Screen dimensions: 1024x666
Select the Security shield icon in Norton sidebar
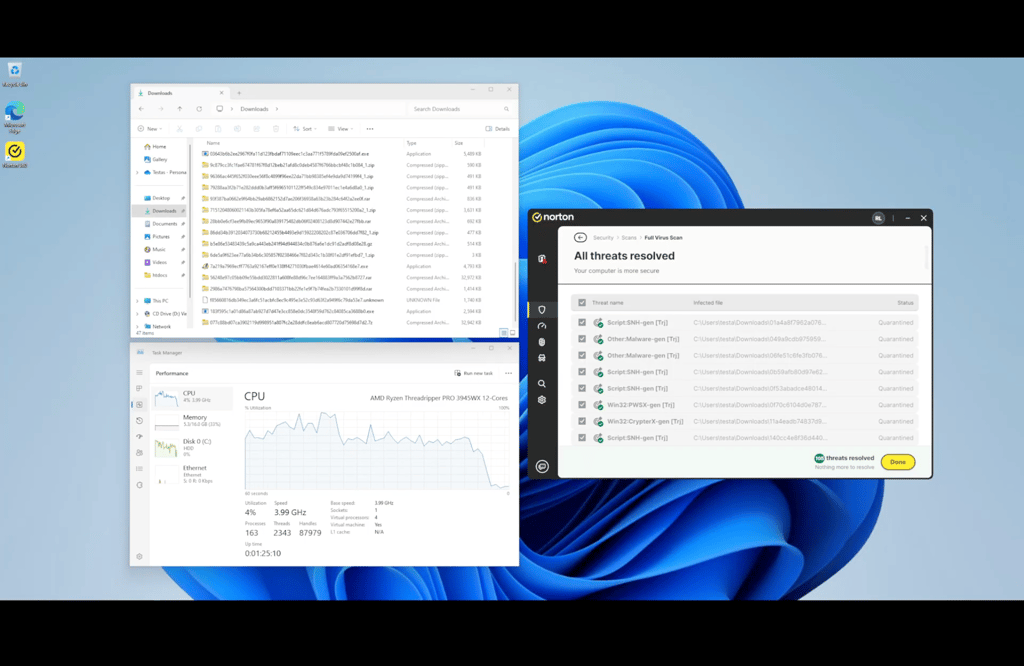pyautogui.click(x=542, y=309)
